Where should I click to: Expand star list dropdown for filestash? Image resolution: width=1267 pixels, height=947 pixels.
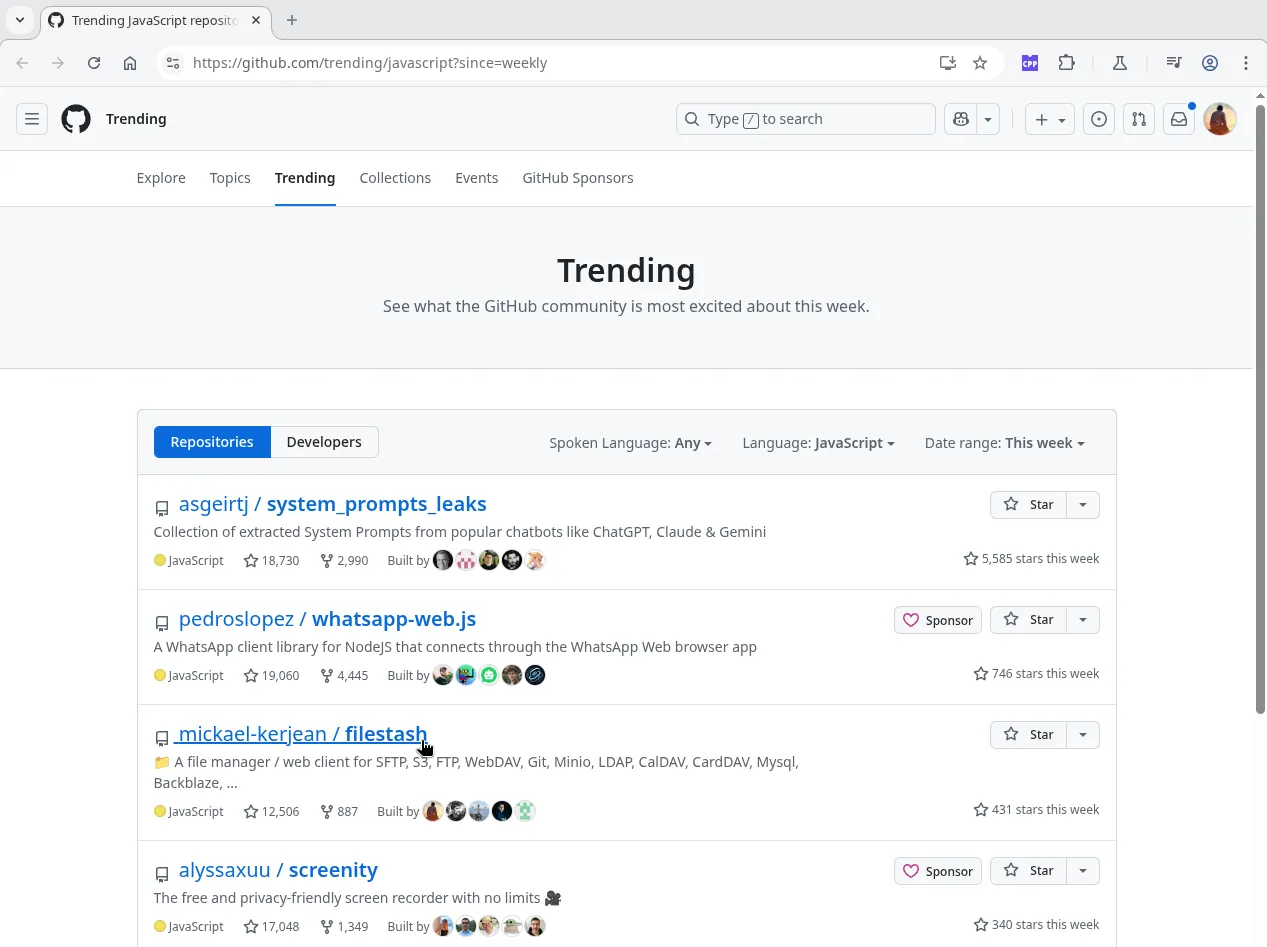pos(1083,735)
